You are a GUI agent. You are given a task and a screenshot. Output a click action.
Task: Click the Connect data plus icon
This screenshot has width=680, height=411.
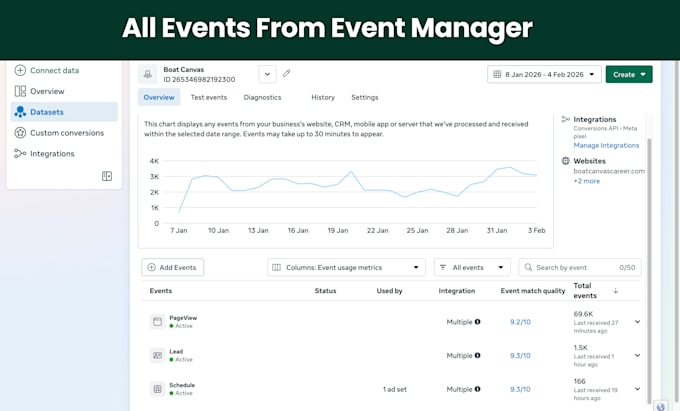(20, 70)
